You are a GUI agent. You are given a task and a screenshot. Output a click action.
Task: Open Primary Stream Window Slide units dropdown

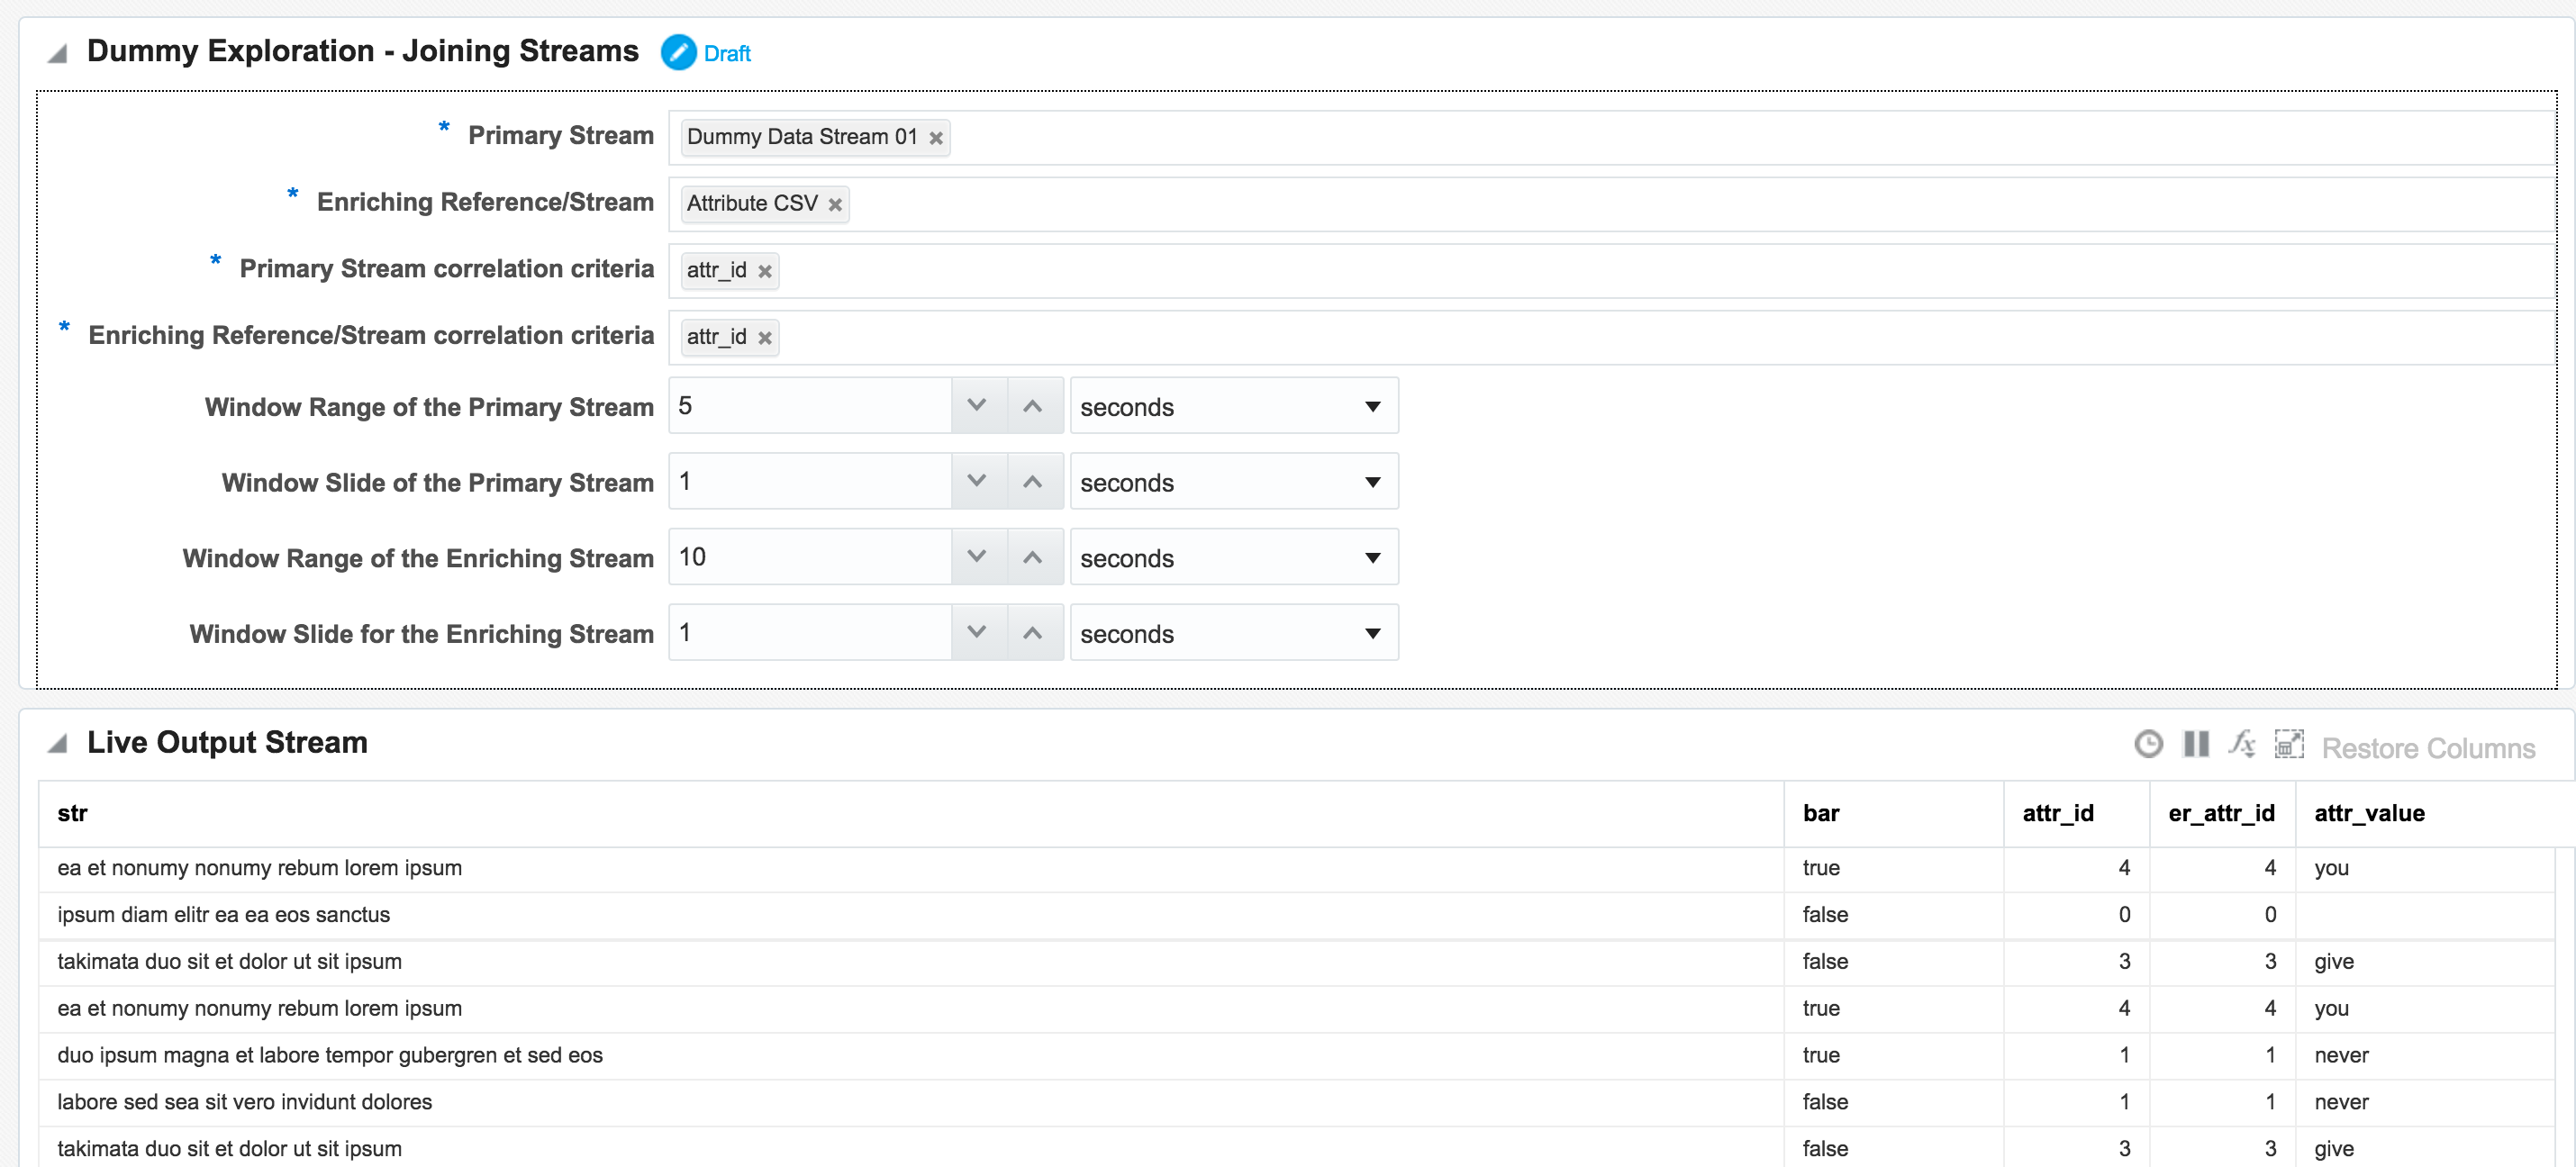(1372, 483)
